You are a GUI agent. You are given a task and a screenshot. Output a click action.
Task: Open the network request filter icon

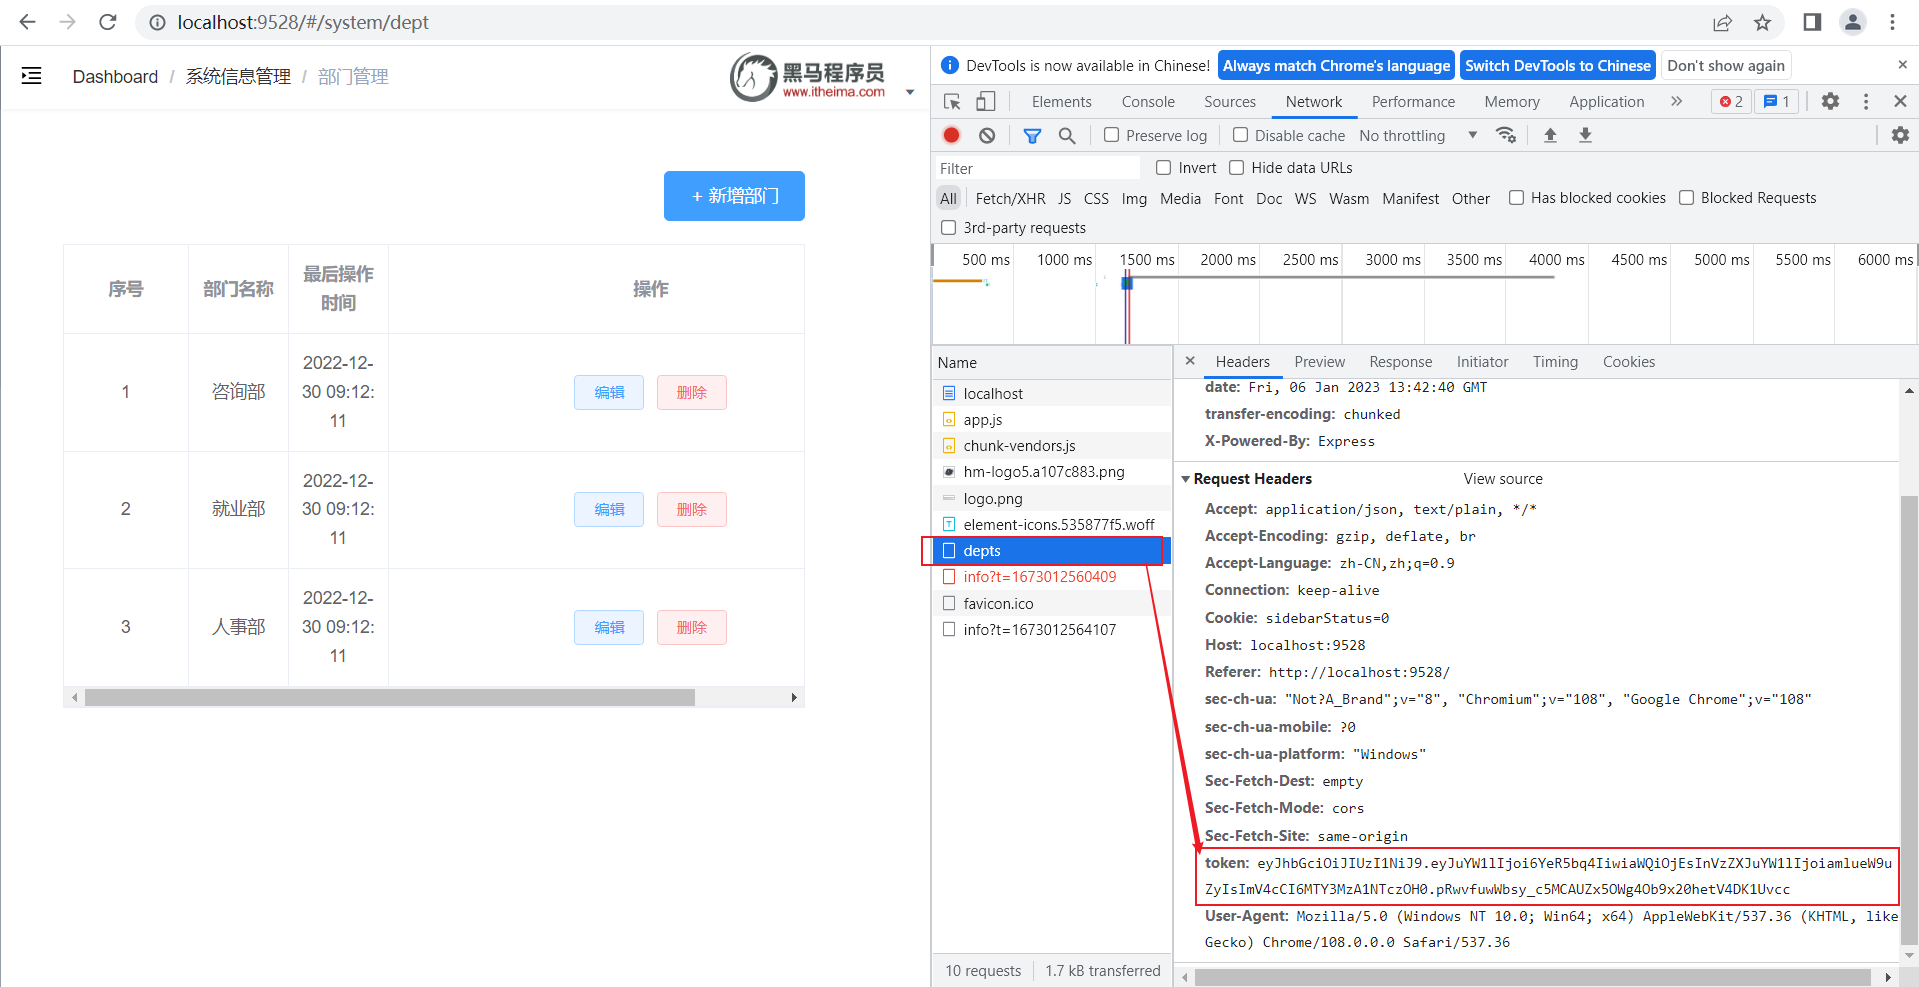click(1032, 135)
